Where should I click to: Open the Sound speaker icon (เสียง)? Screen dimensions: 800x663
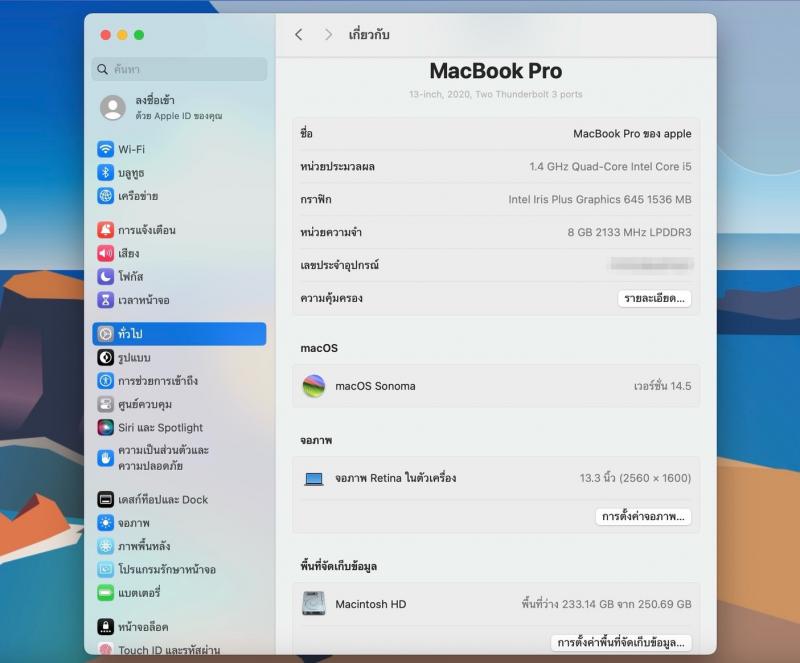click(x=106, y=253)
